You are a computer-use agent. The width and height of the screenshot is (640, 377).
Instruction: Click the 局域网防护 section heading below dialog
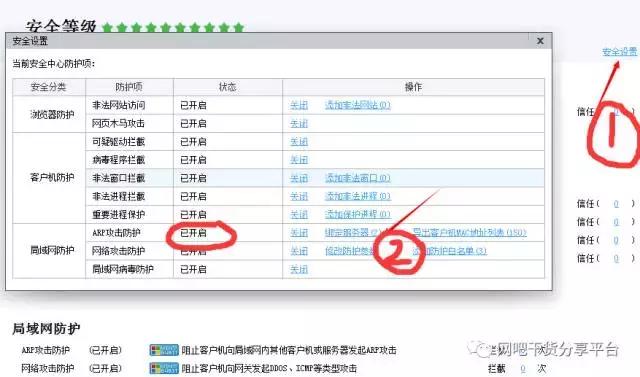coord(46,328)
